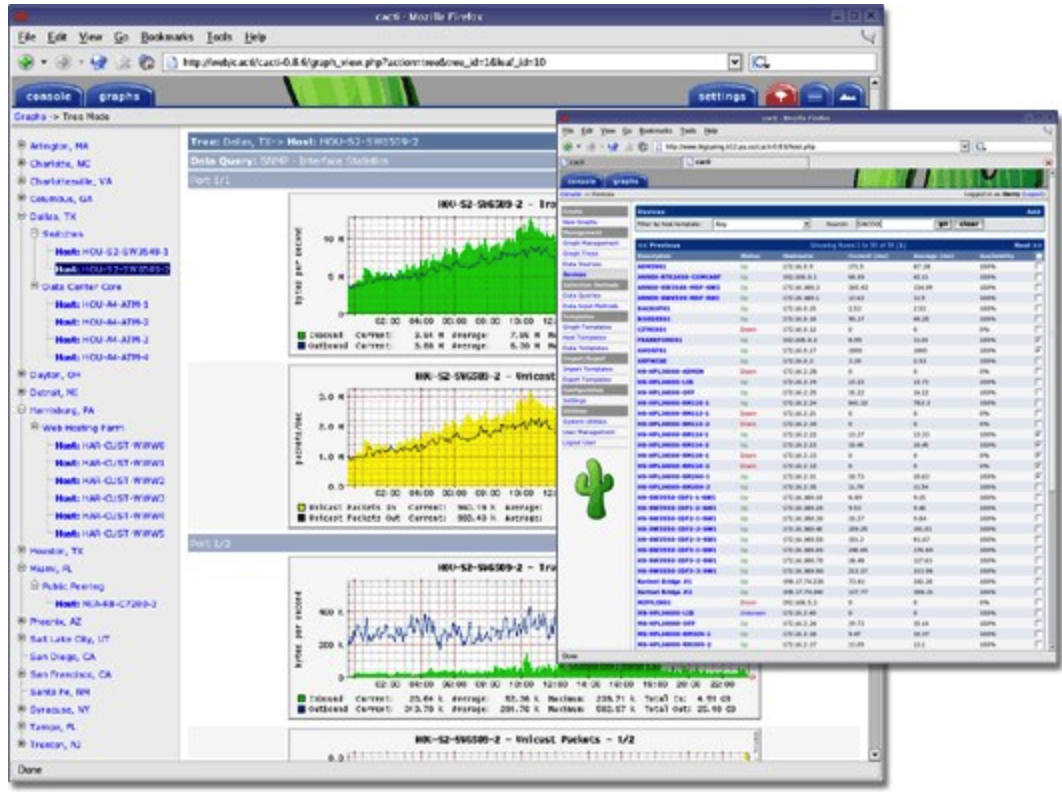
Task: Click the Next link in devices table
Action: click(1027, 245)
